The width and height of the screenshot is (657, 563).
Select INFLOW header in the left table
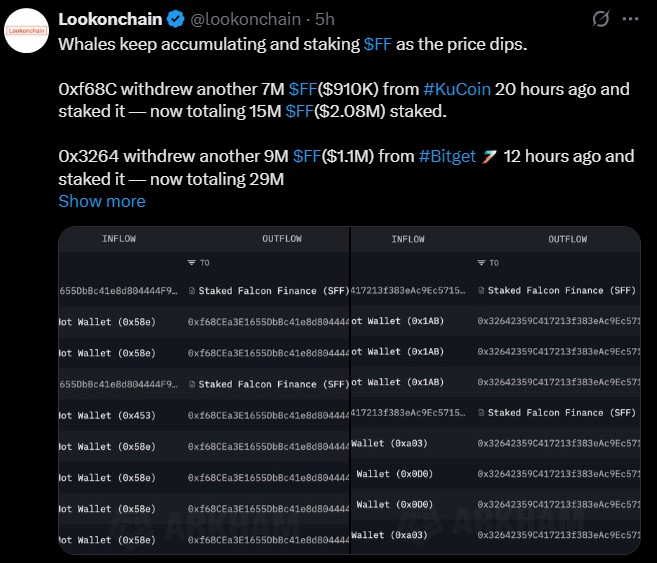point(119,239)
